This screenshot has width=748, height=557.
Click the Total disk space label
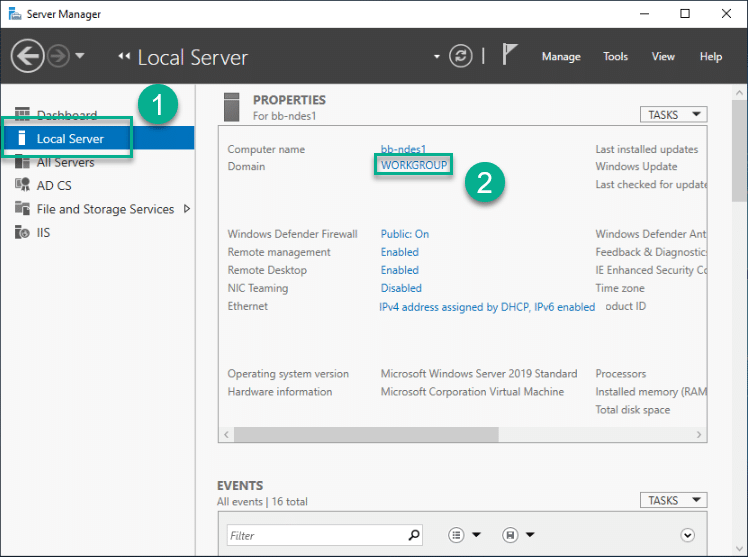(633, 410)
